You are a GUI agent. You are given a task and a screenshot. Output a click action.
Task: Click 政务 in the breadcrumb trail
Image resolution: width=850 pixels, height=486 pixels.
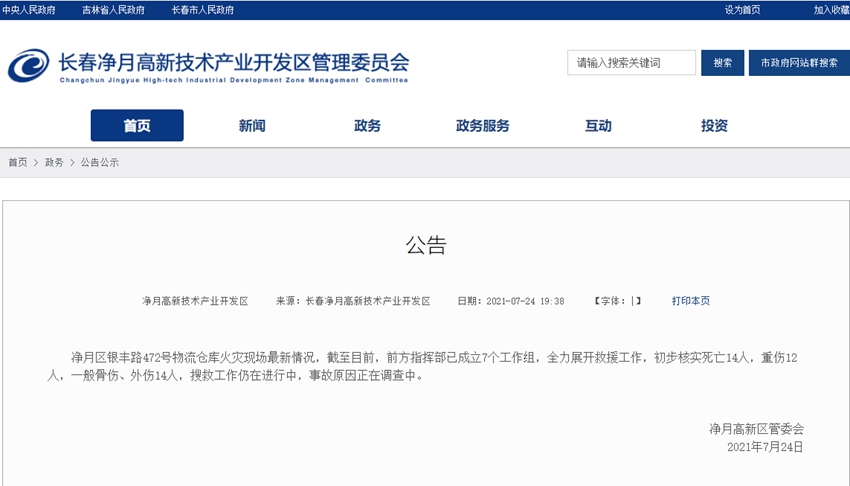pos(54,162)
